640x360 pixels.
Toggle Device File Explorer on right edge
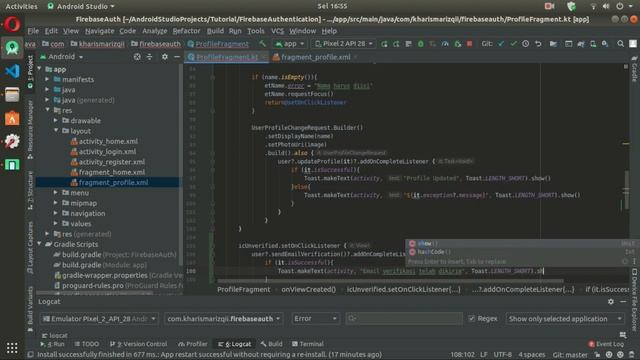pos(634,300)
